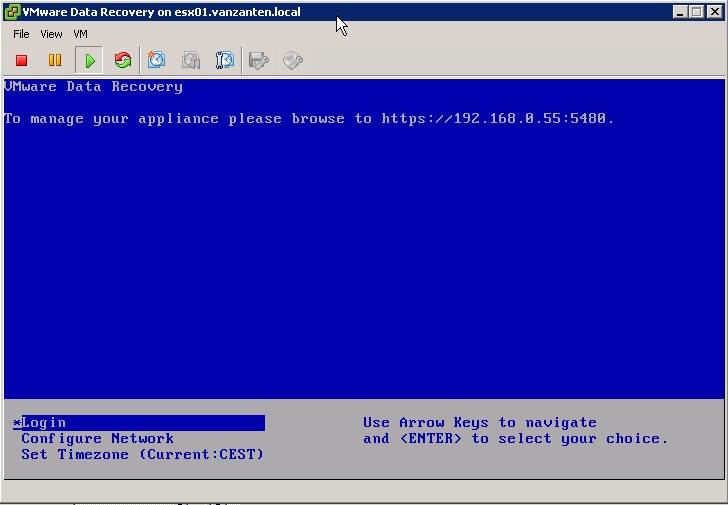Open the Snapshot Manager toolbar icon
This screenshot has height=505, width=728.
coord(225,61)
